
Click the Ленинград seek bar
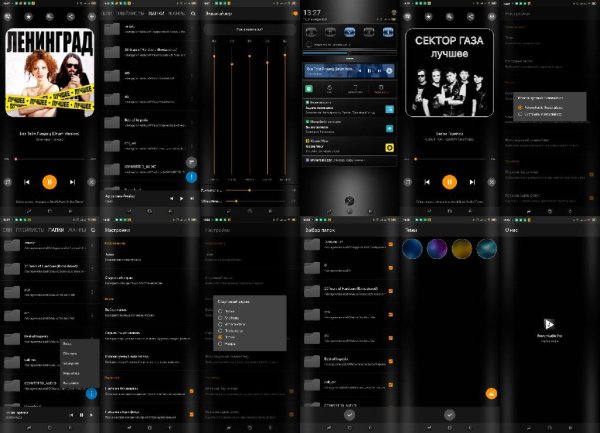[50, 158]
